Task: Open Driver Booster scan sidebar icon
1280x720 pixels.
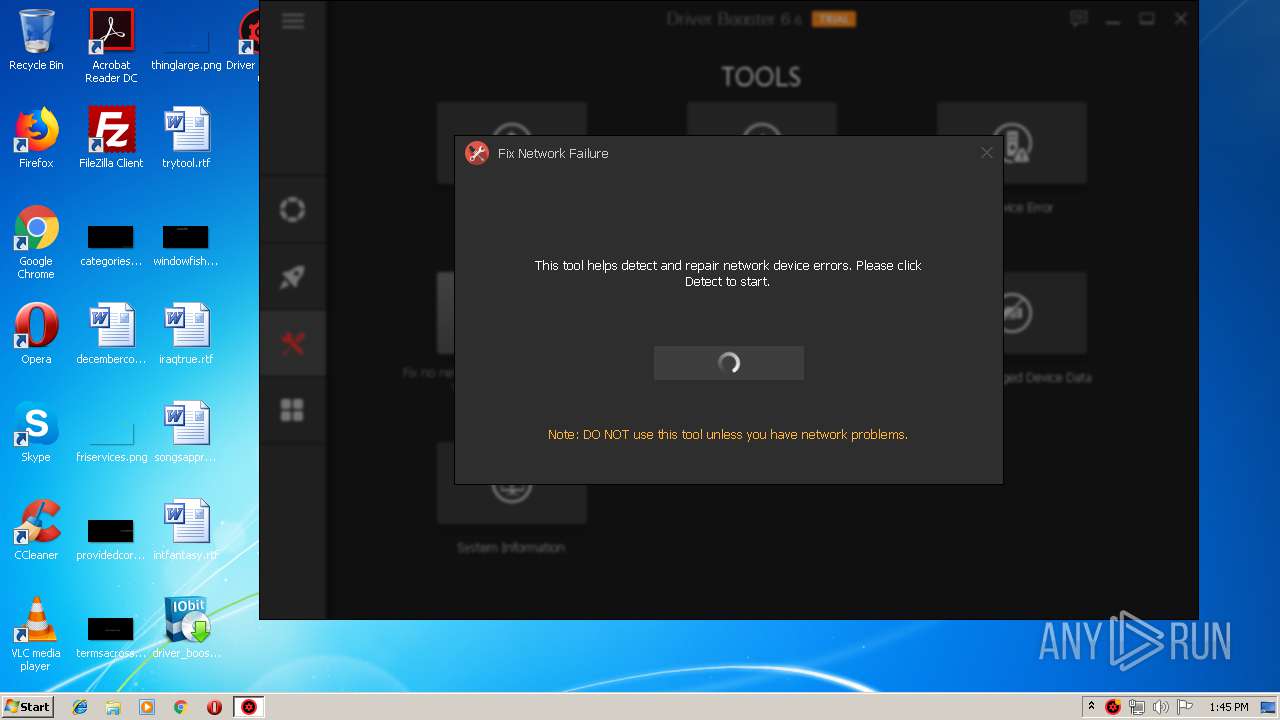Action: (292, 209)
